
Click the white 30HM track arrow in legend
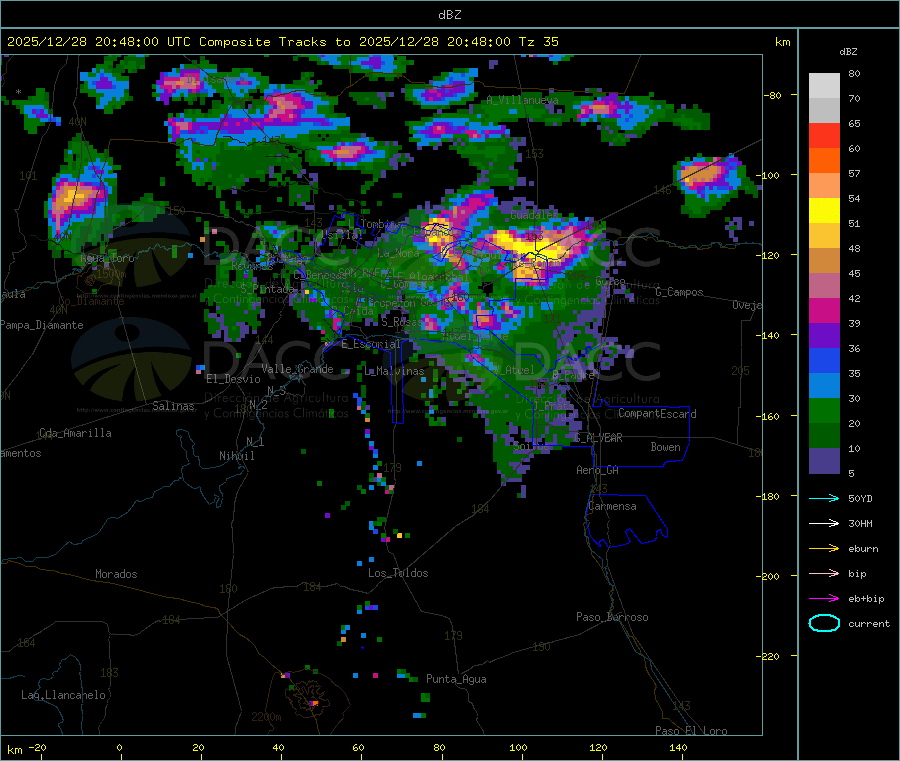pos(824,523)
